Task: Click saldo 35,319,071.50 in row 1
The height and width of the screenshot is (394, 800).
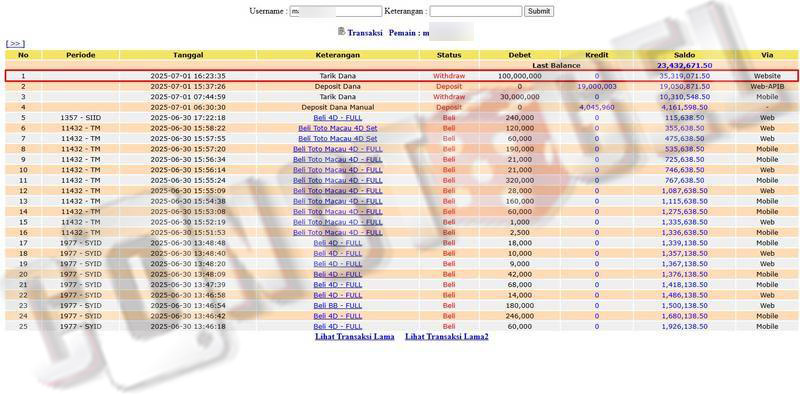Action: [684, 76]
